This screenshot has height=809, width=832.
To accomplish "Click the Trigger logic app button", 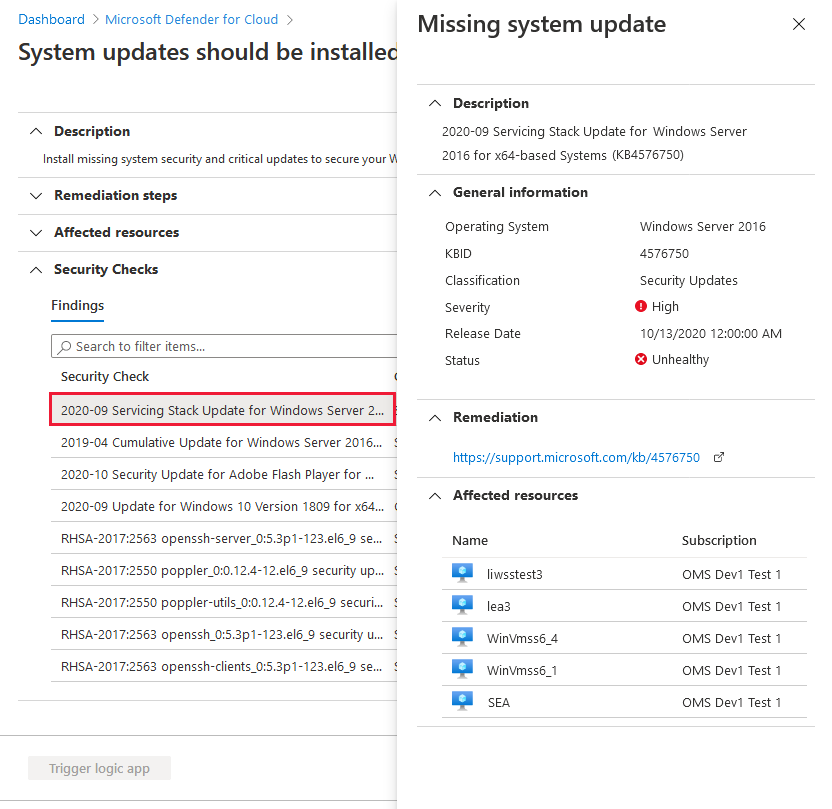I will click(x=99, y=768).
